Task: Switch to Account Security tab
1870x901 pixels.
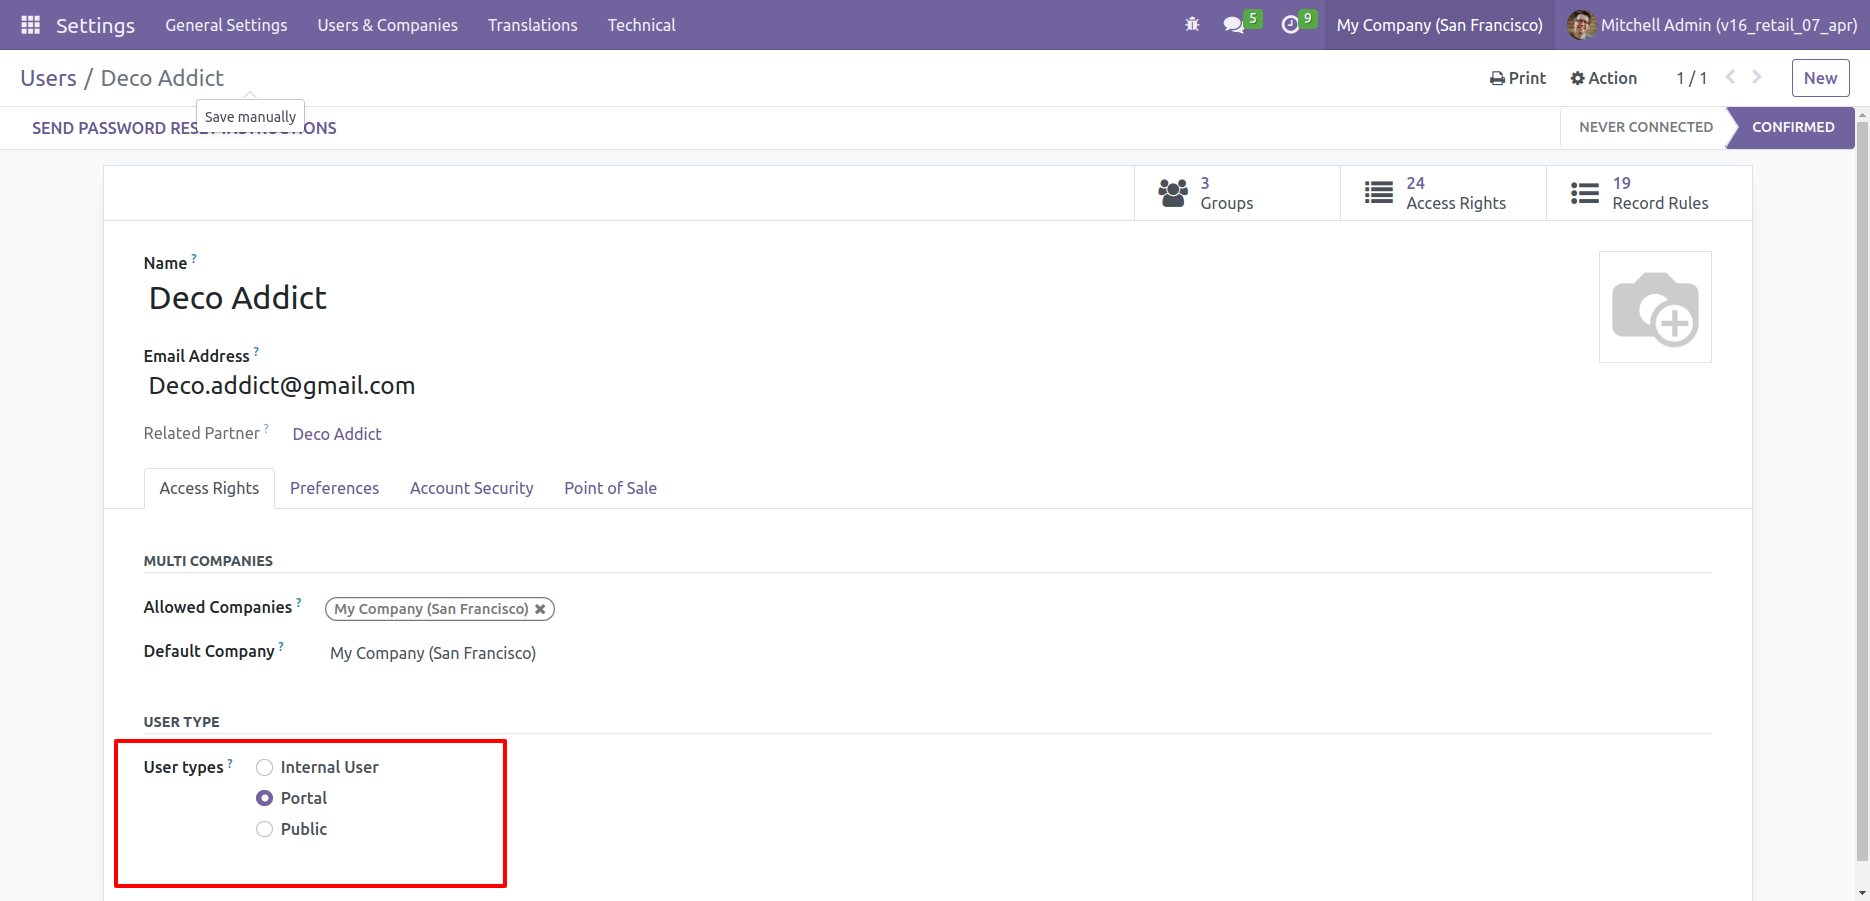Action: (x=472, y=488)
